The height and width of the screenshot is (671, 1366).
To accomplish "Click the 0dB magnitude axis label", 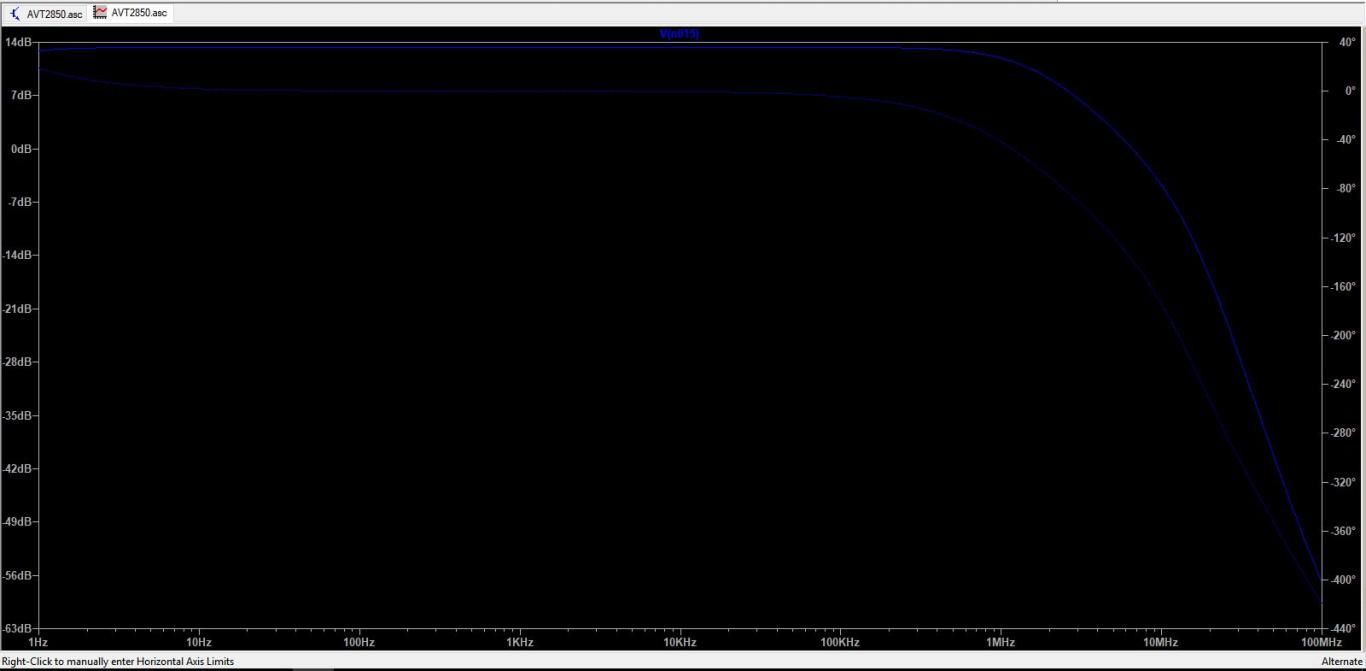I will click(22, 149).
